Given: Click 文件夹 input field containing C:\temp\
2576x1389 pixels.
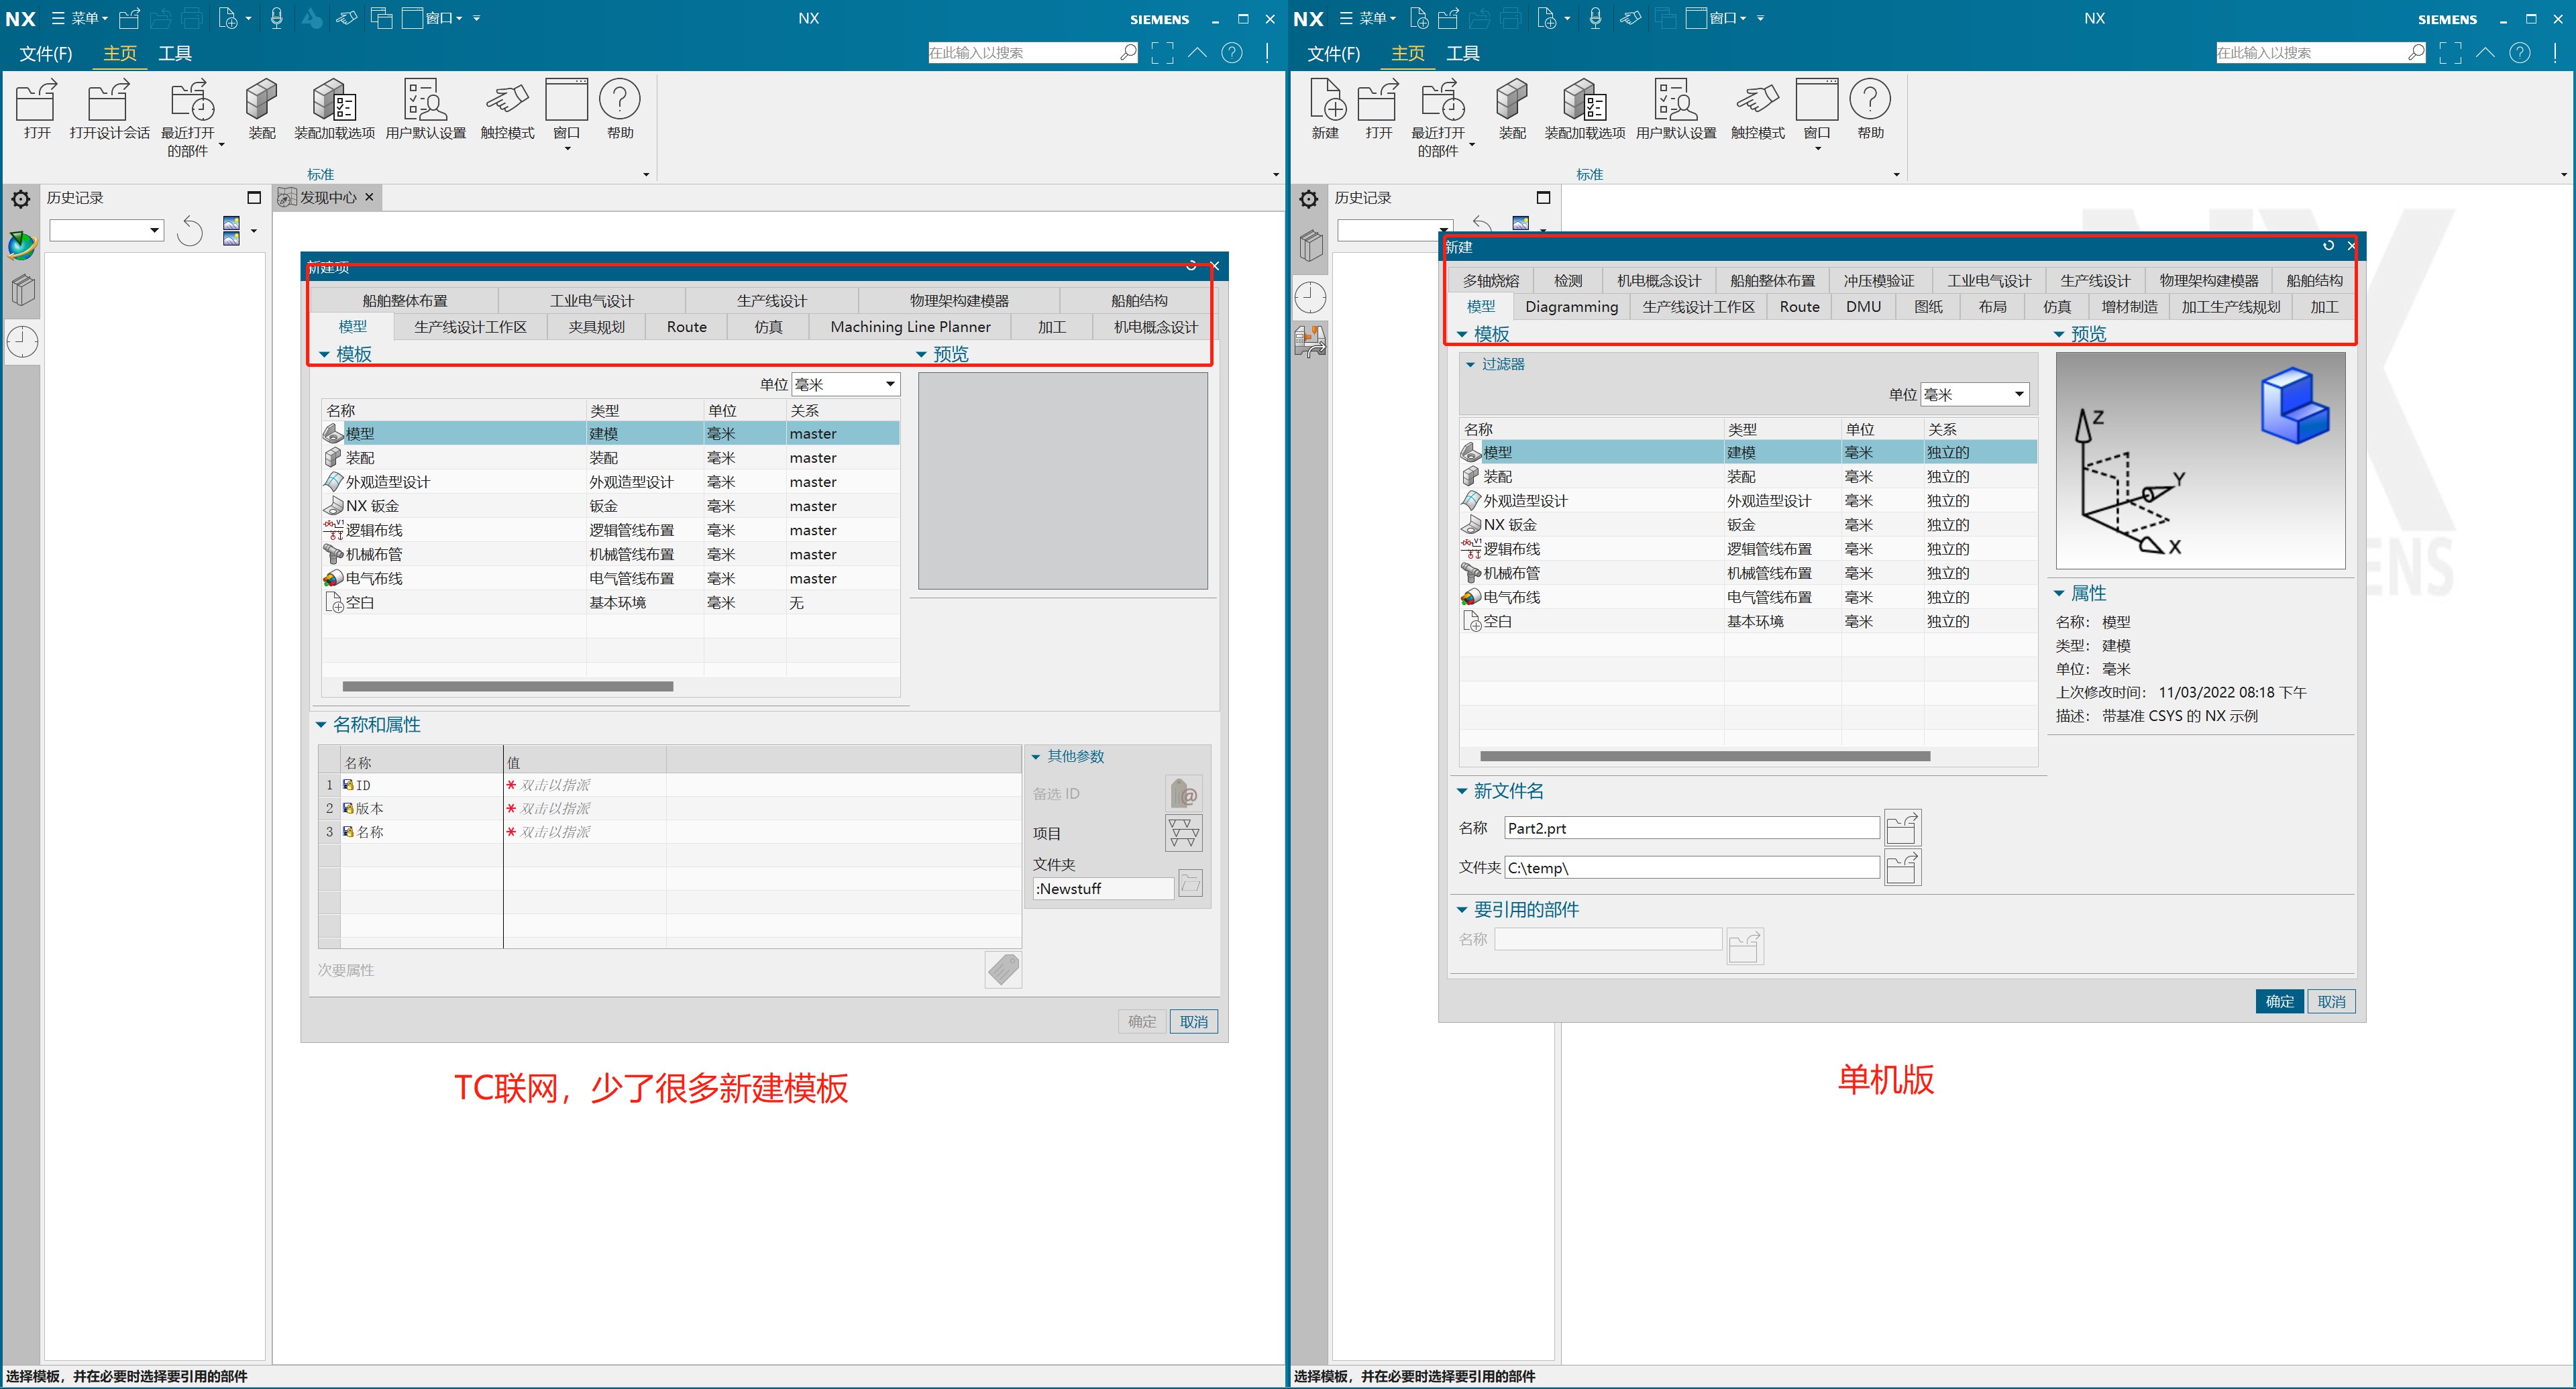Looking at the screenshot, I should click(x=1692, y=868).
